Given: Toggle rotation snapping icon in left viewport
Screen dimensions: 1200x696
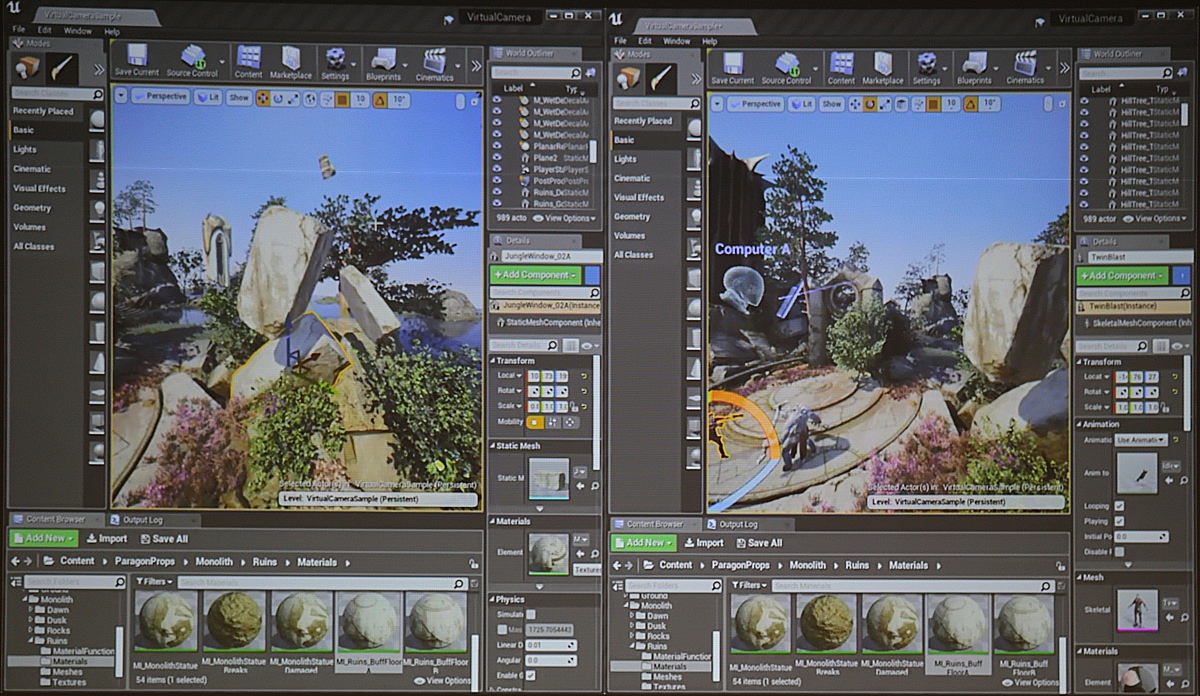Looking at the screenshot, I should pyautogui.click(x=381, y=99).
